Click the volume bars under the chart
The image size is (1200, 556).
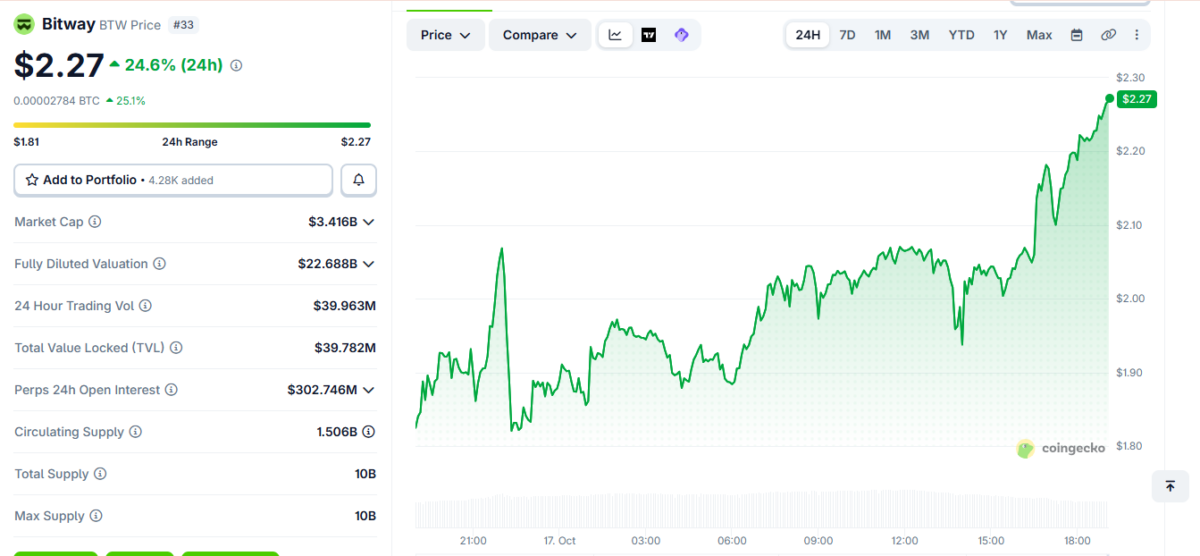coord(762,511)
